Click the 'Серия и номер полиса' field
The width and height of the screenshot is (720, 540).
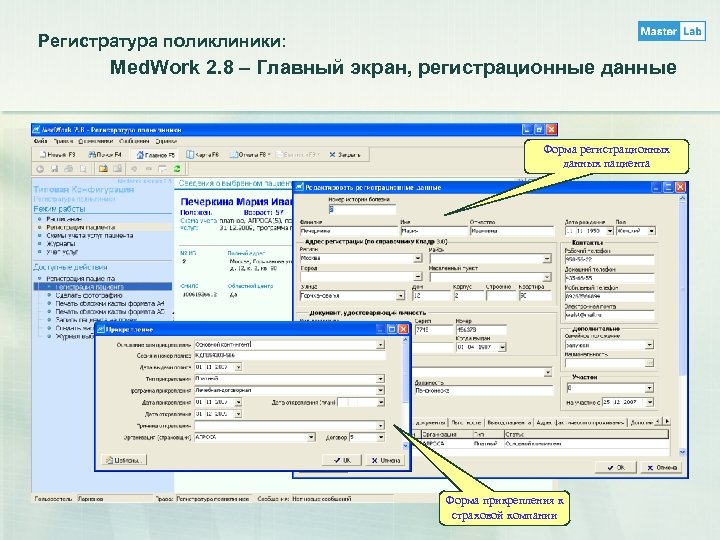click(x=290, y=355)
